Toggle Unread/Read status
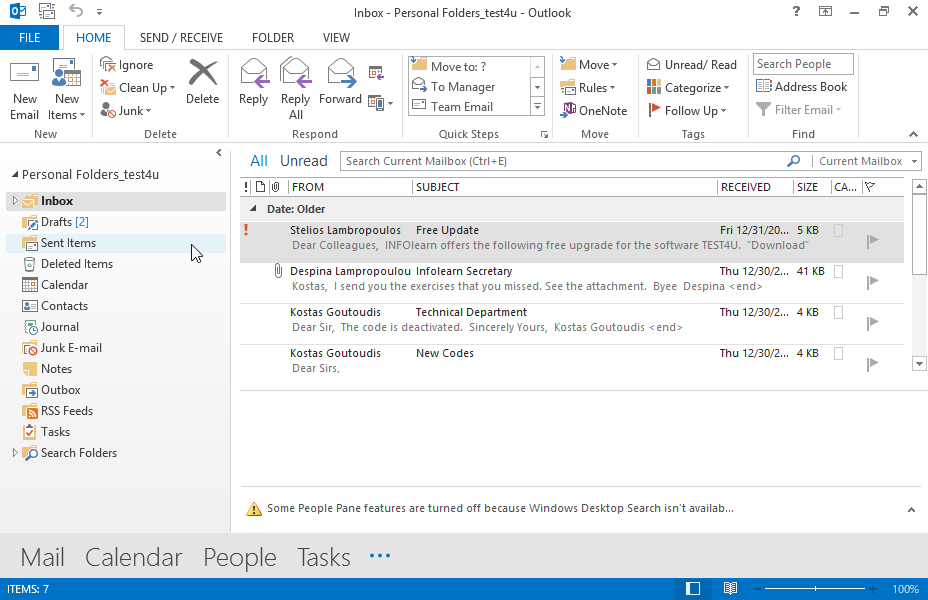The width and height of the screenshot is (928, 600). (691, 64)
